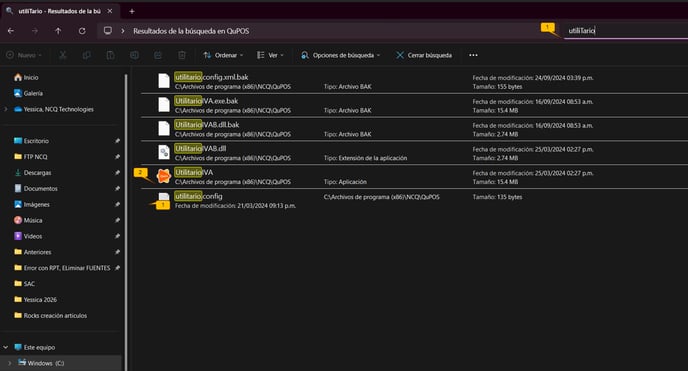Screen dimensions: 688x371
Task: Open Videos in the sidebar
Action: (28, 236)
